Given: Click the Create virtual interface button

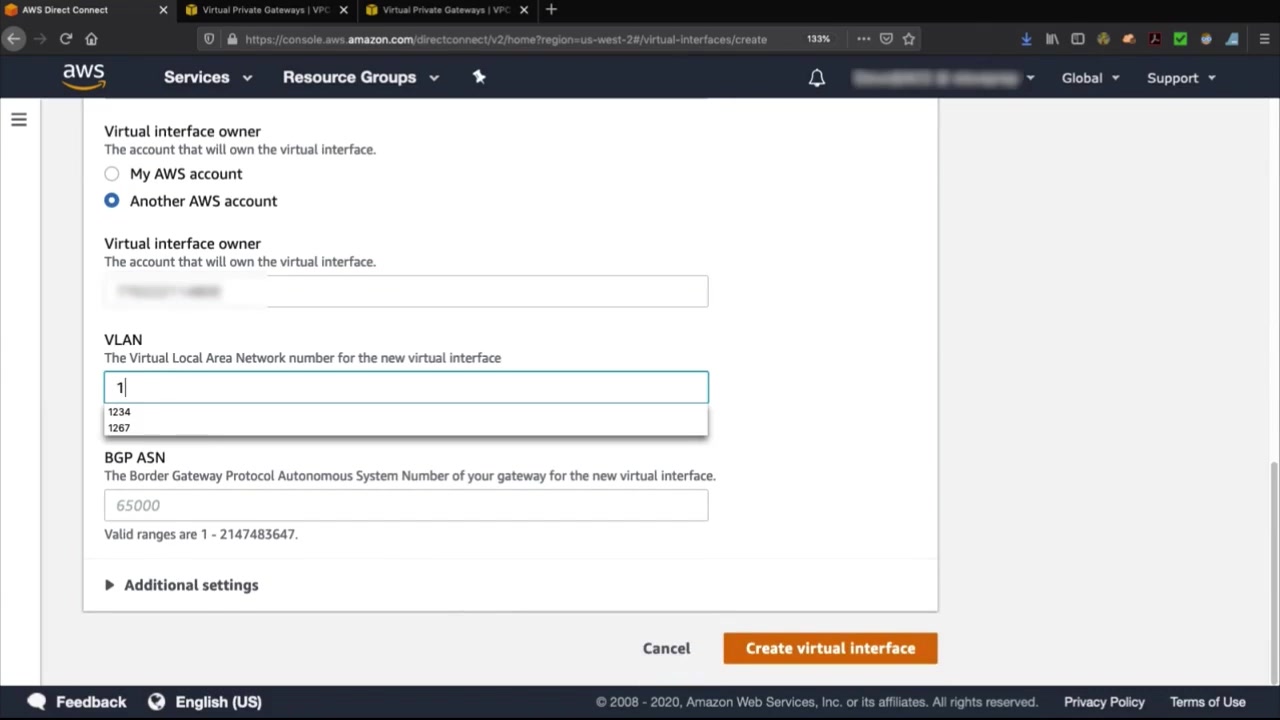Looking at the screenshot, I should click(x=830, y=648).
